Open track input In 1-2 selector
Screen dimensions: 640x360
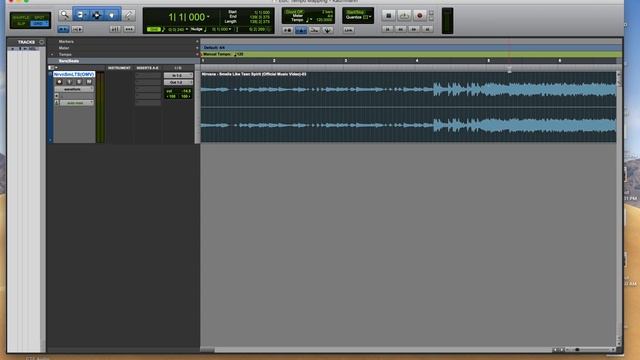click(x=178, y=76)
